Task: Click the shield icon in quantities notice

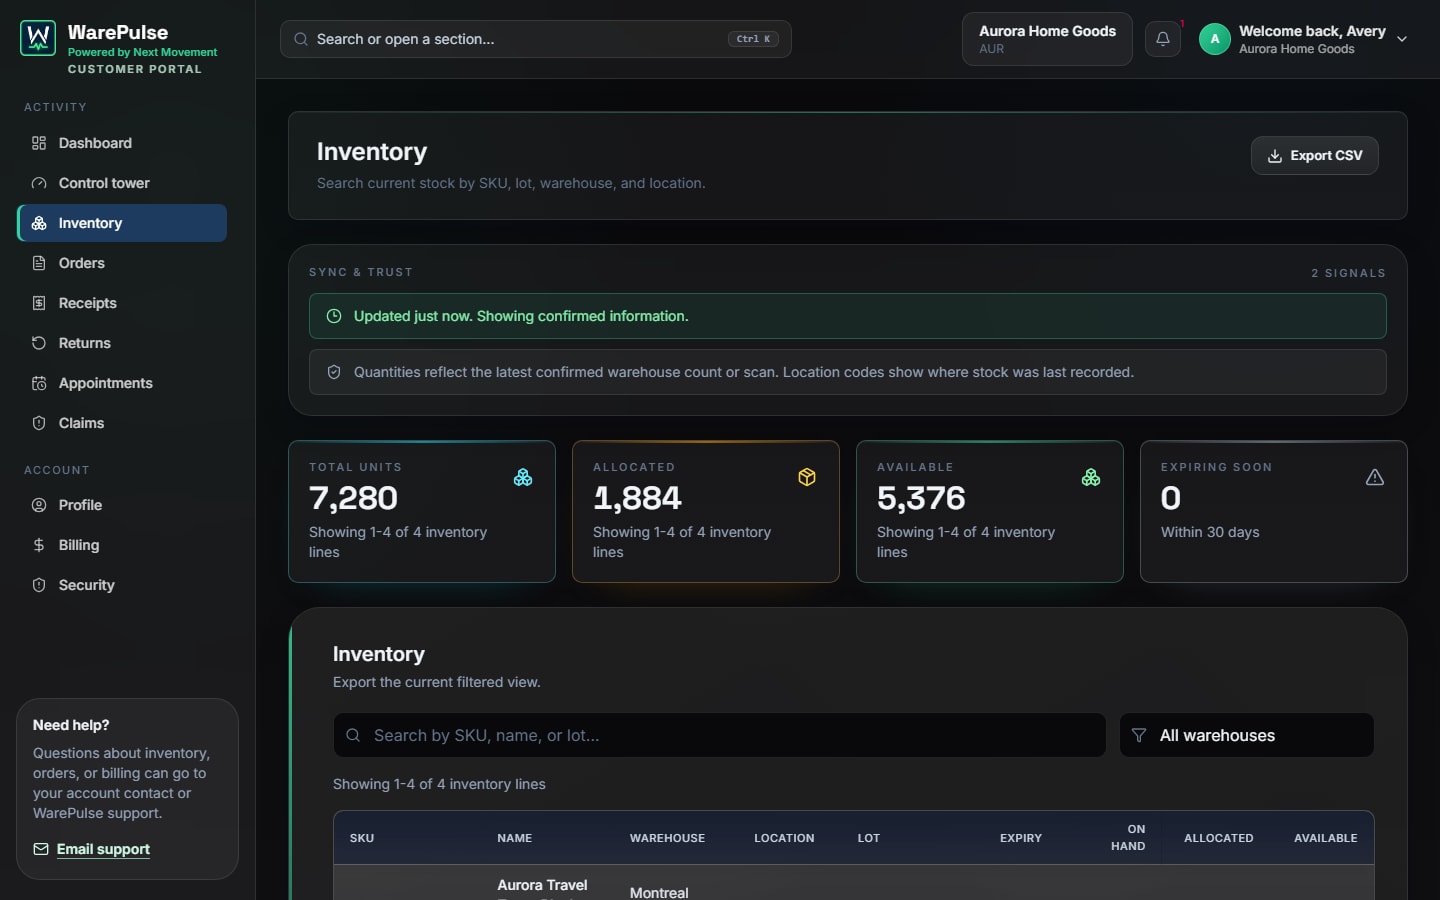Action: (x=334, y=372)
